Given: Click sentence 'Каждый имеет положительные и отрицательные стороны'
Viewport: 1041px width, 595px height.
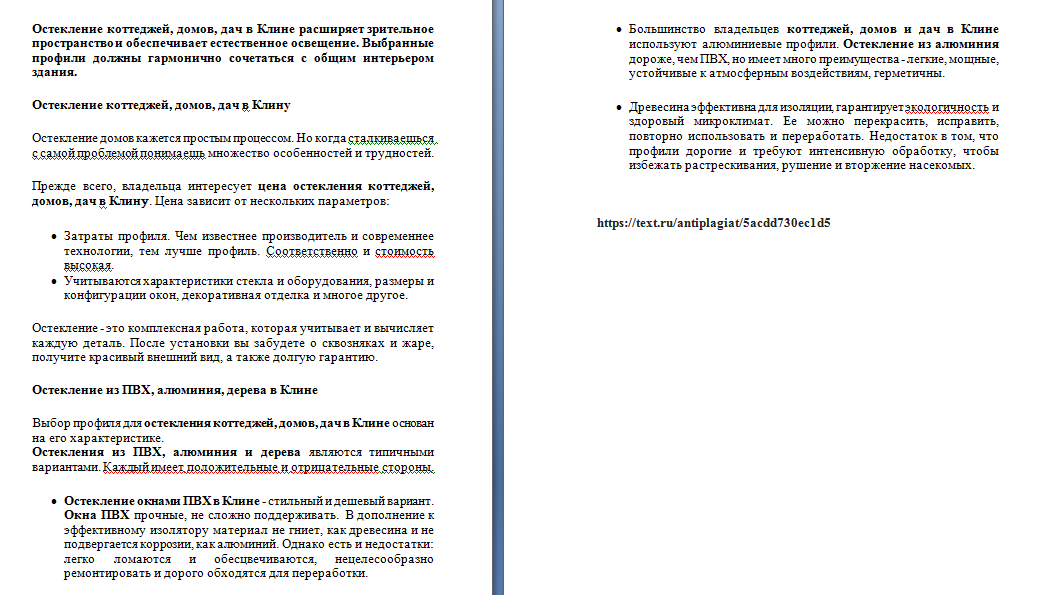Looking at the screenshot, I should click(268, 468).
